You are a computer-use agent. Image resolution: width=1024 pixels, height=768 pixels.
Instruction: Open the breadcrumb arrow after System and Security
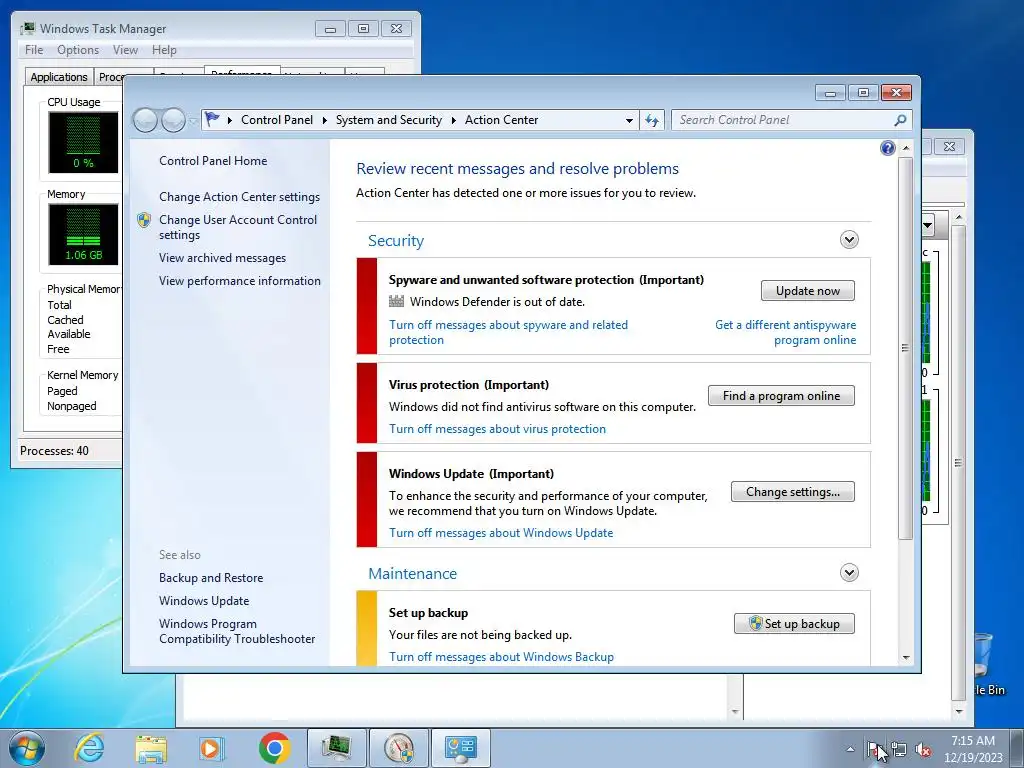point(453,120)
